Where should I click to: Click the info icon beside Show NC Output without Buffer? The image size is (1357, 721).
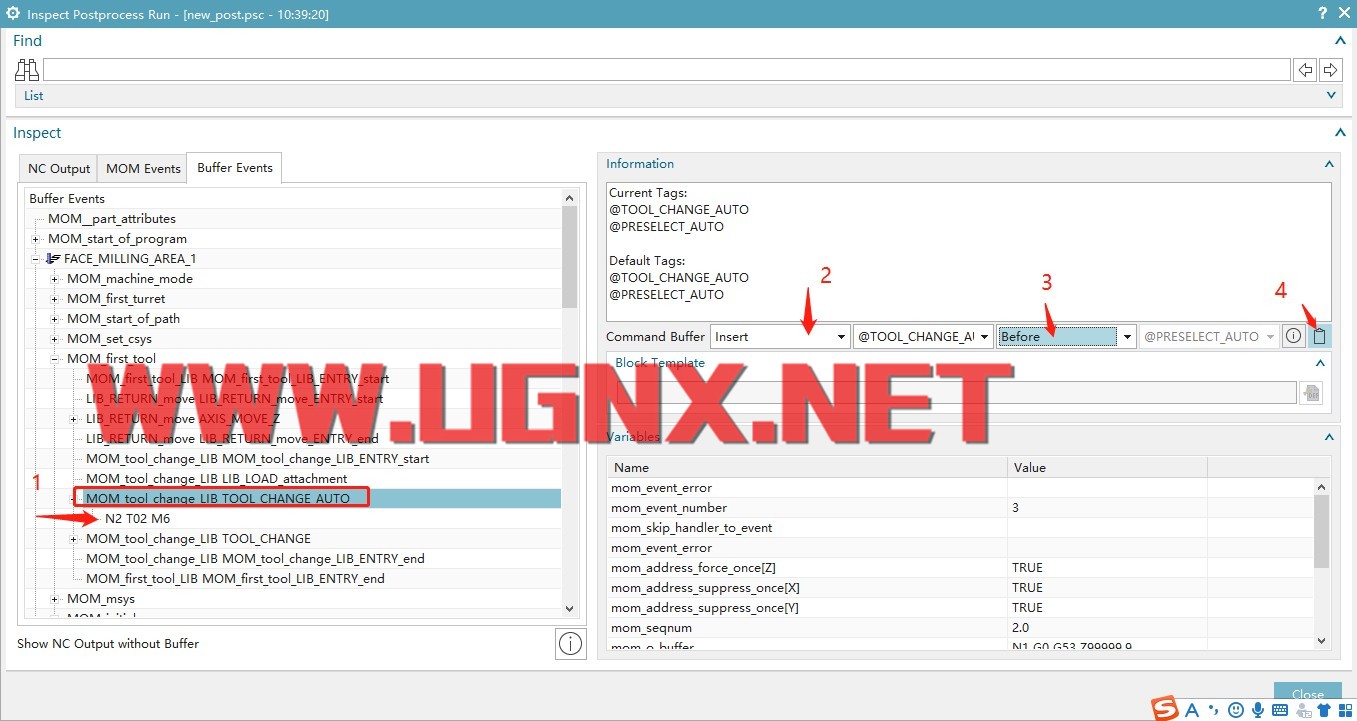570,644
